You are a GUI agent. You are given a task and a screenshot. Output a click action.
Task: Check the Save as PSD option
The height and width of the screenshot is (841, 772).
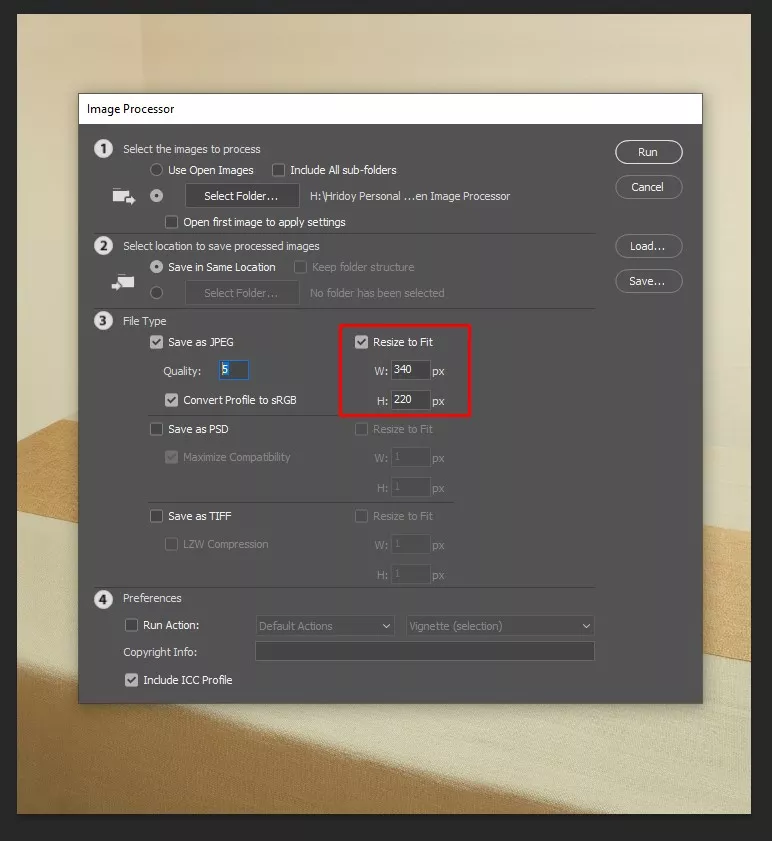156,429
